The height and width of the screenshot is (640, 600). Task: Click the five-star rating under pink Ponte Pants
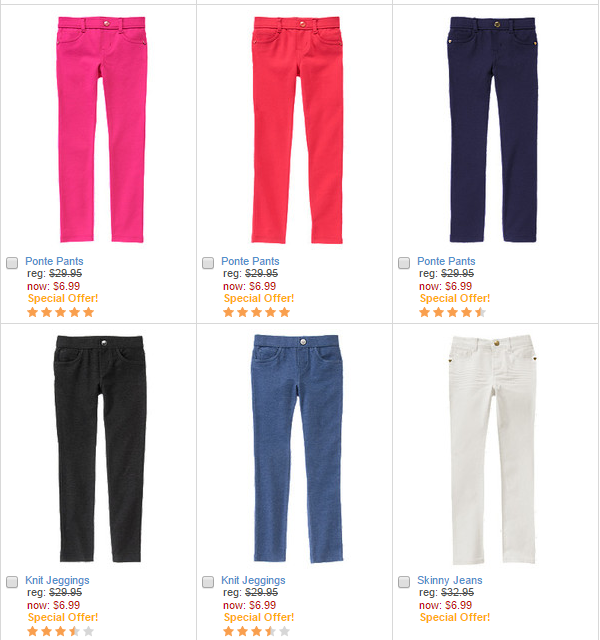60,313
